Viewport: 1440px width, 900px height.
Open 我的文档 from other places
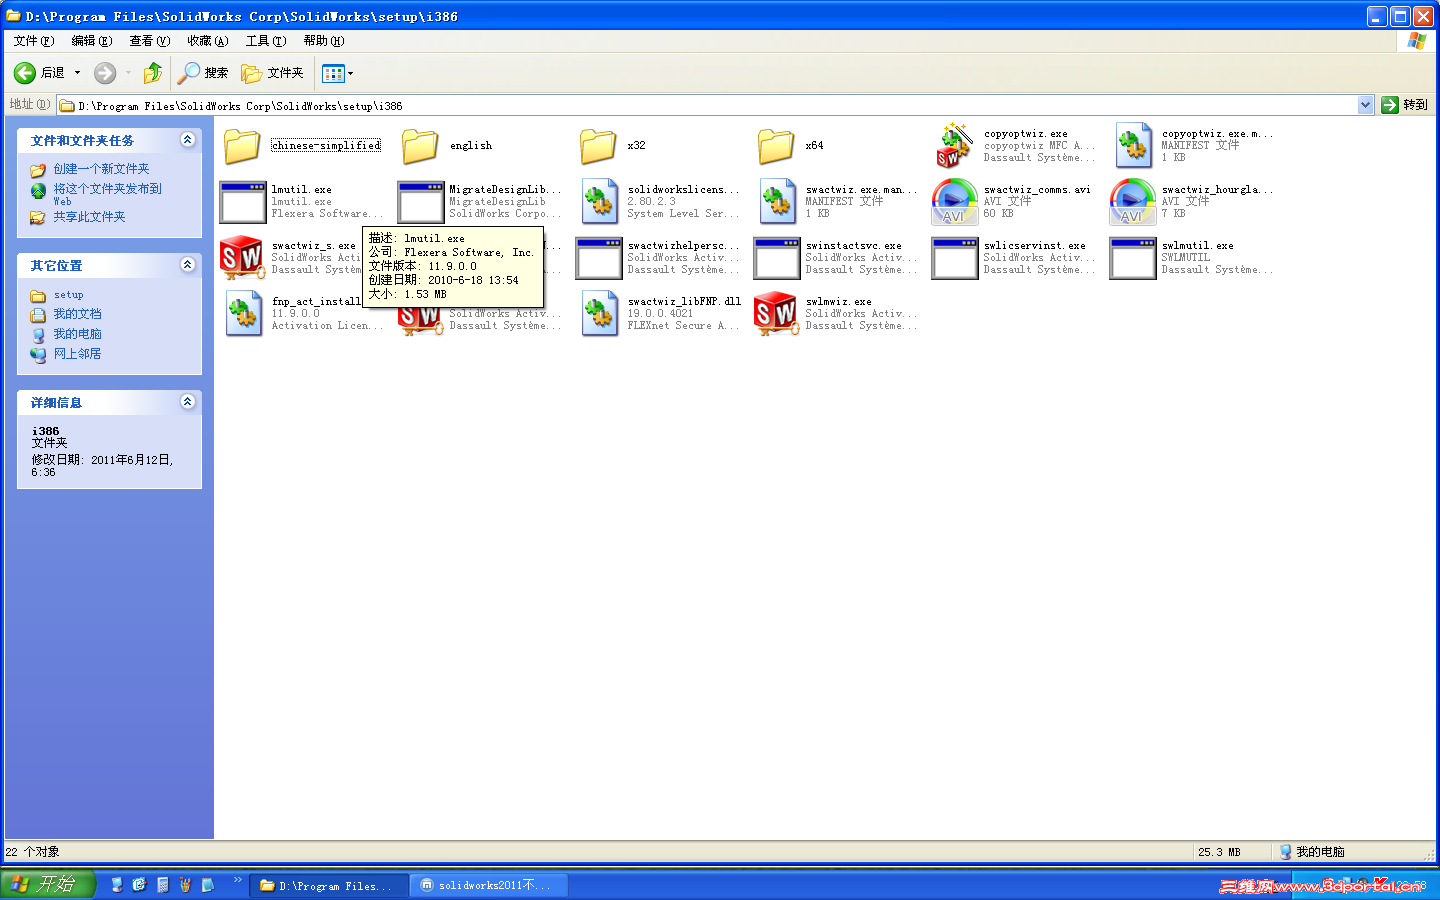pyautogui.click(x=77, y=314)
